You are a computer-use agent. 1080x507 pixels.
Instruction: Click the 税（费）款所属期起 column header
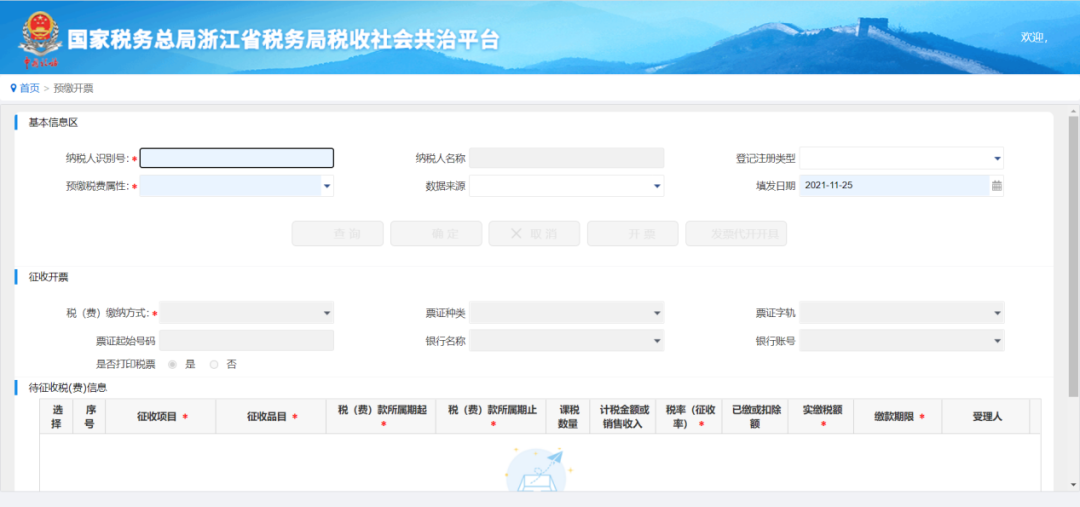coord(381,416)
